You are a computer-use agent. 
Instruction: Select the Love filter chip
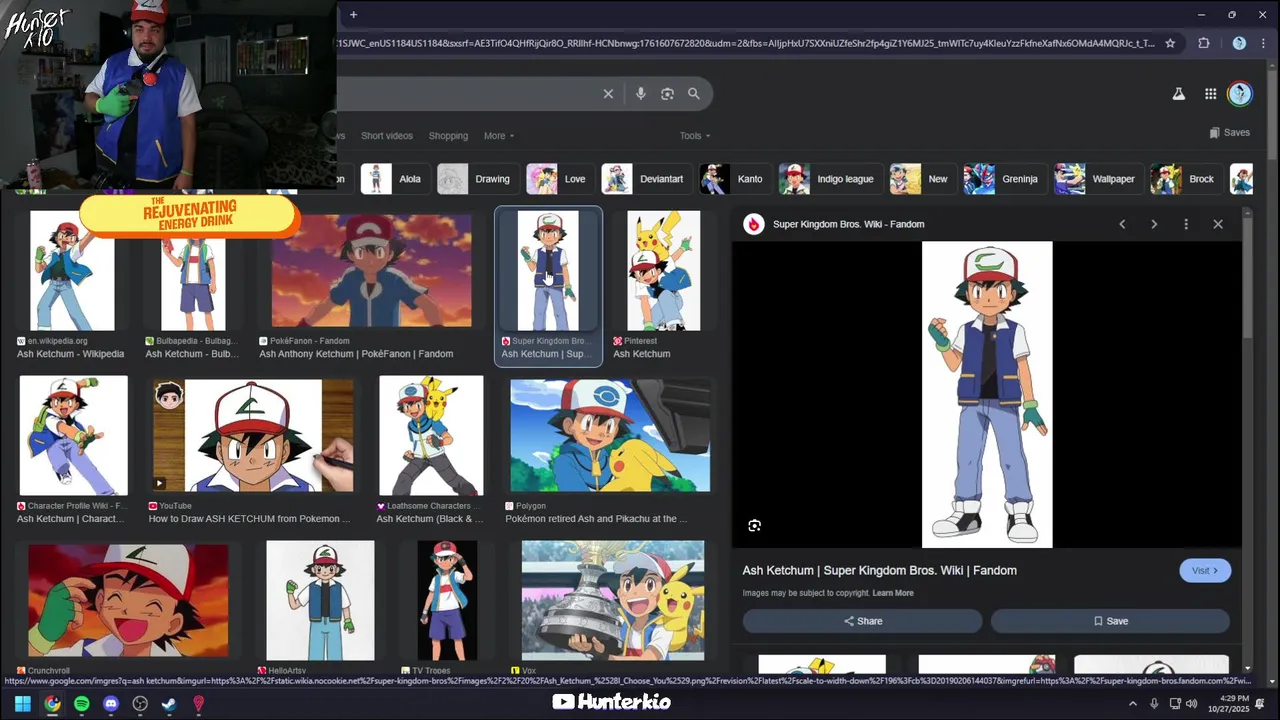(560, 179)
